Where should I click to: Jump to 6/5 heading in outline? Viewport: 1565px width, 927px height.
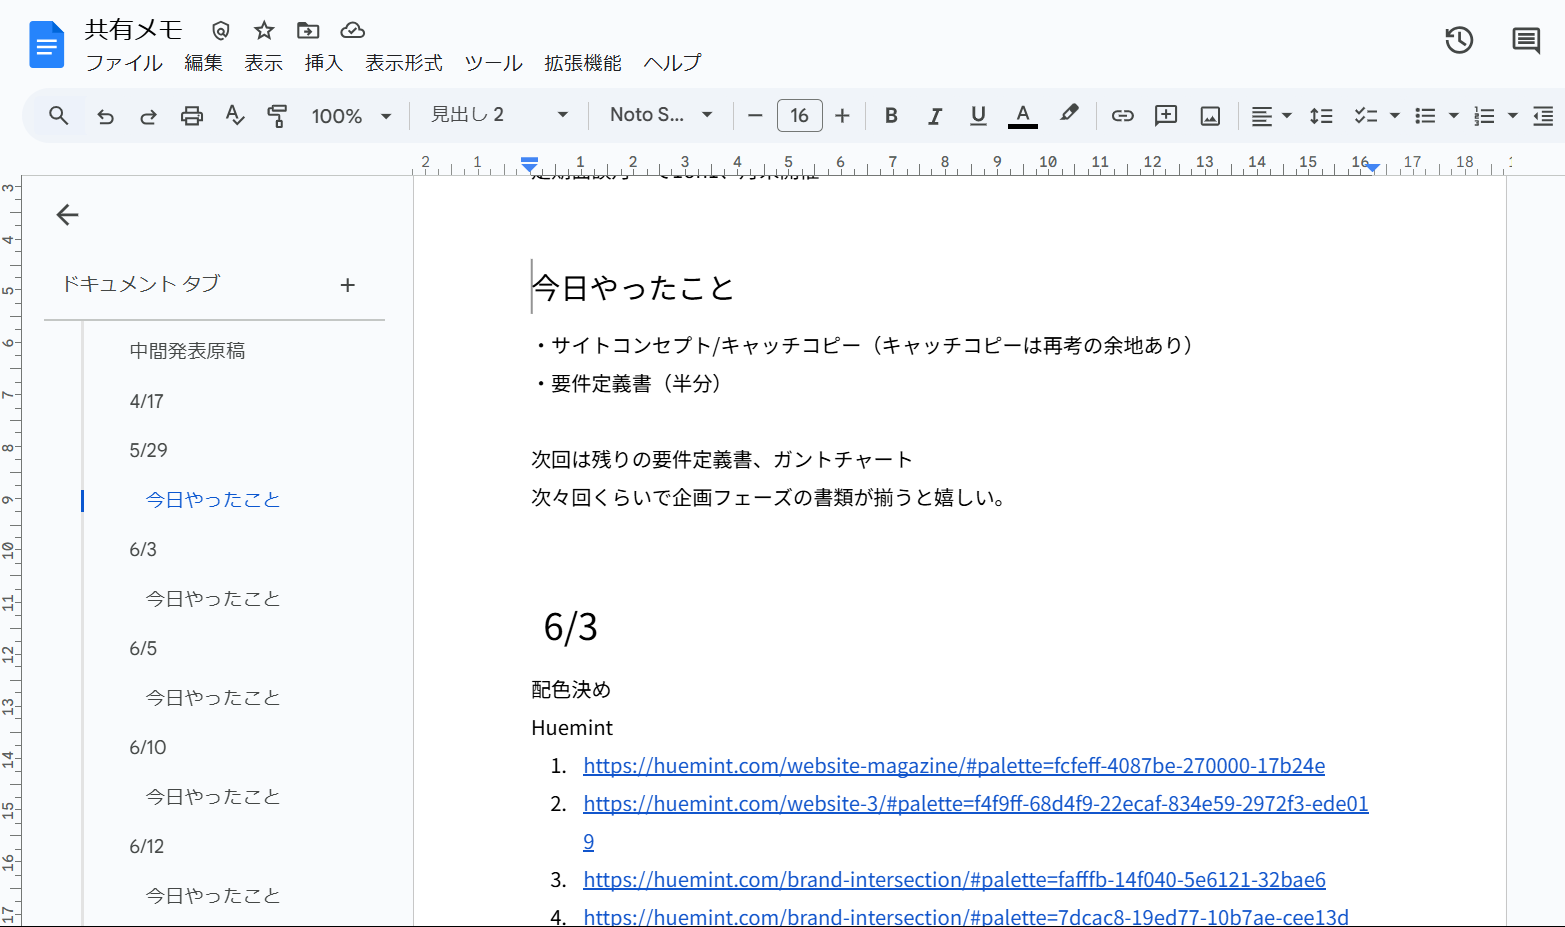click(143, 648)
